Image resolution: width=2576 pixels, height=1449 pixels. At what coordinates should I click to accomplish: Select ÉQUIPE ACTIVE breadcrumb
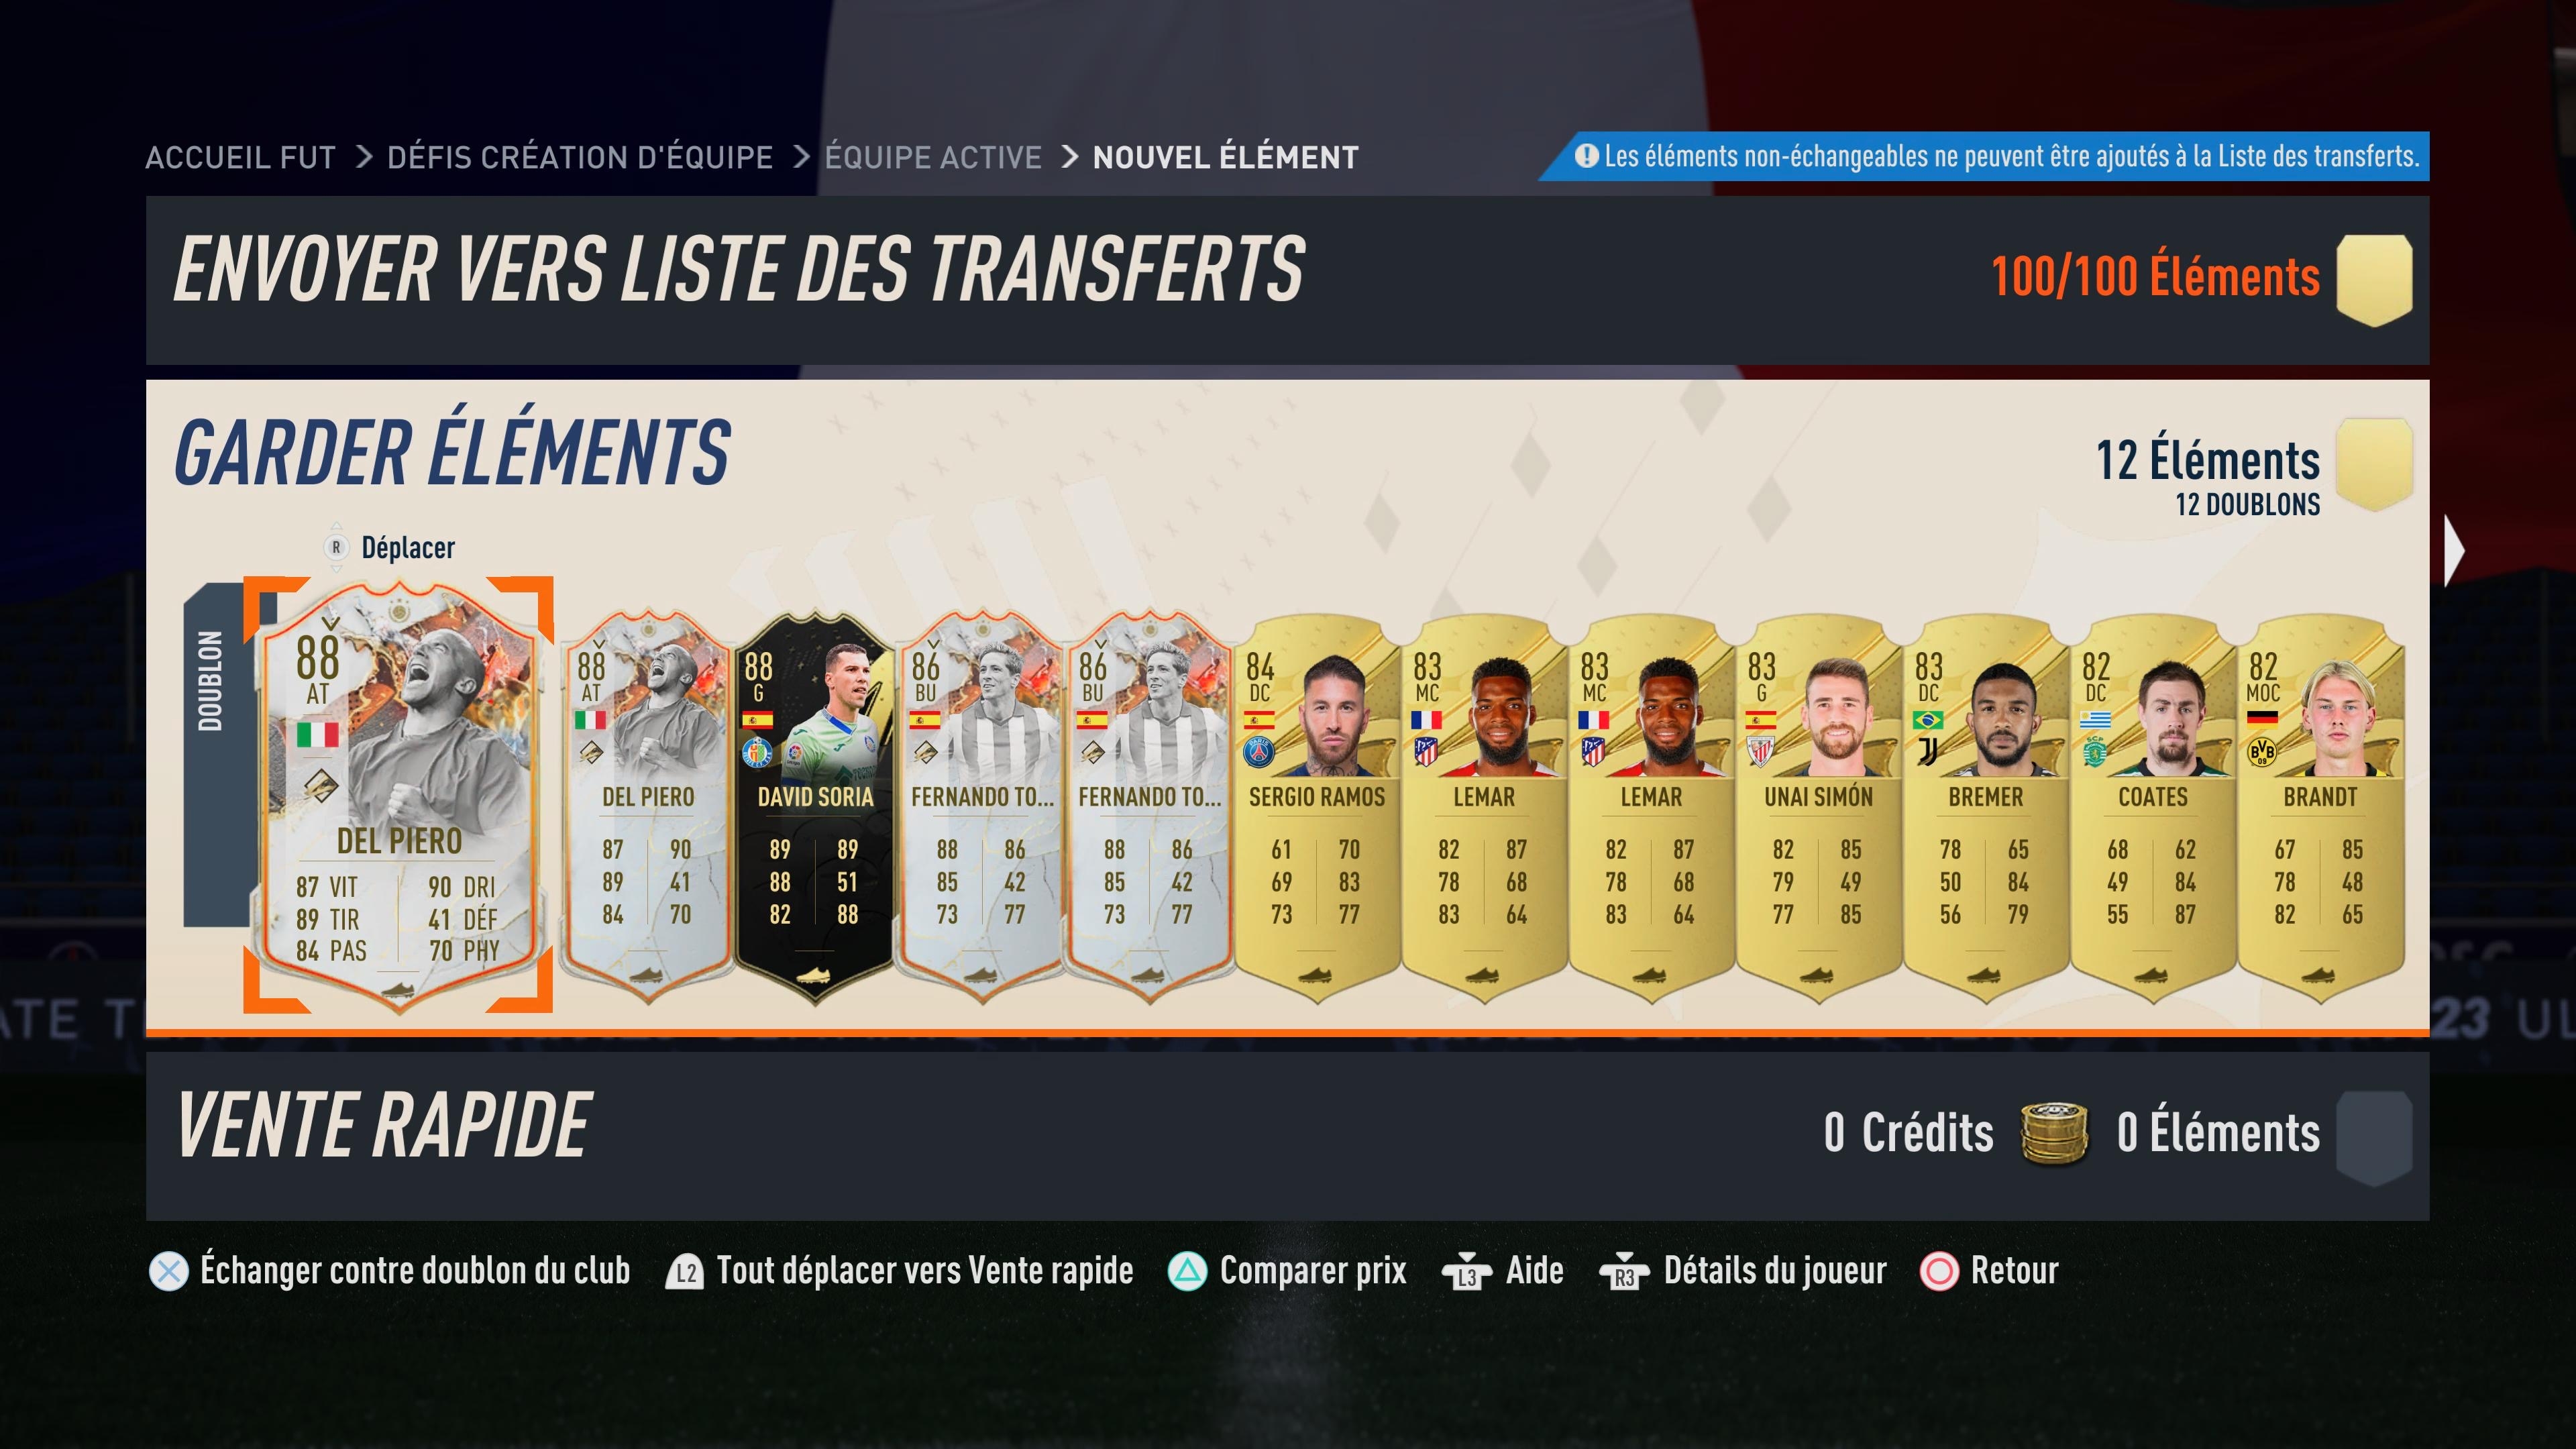coord(933,158)
